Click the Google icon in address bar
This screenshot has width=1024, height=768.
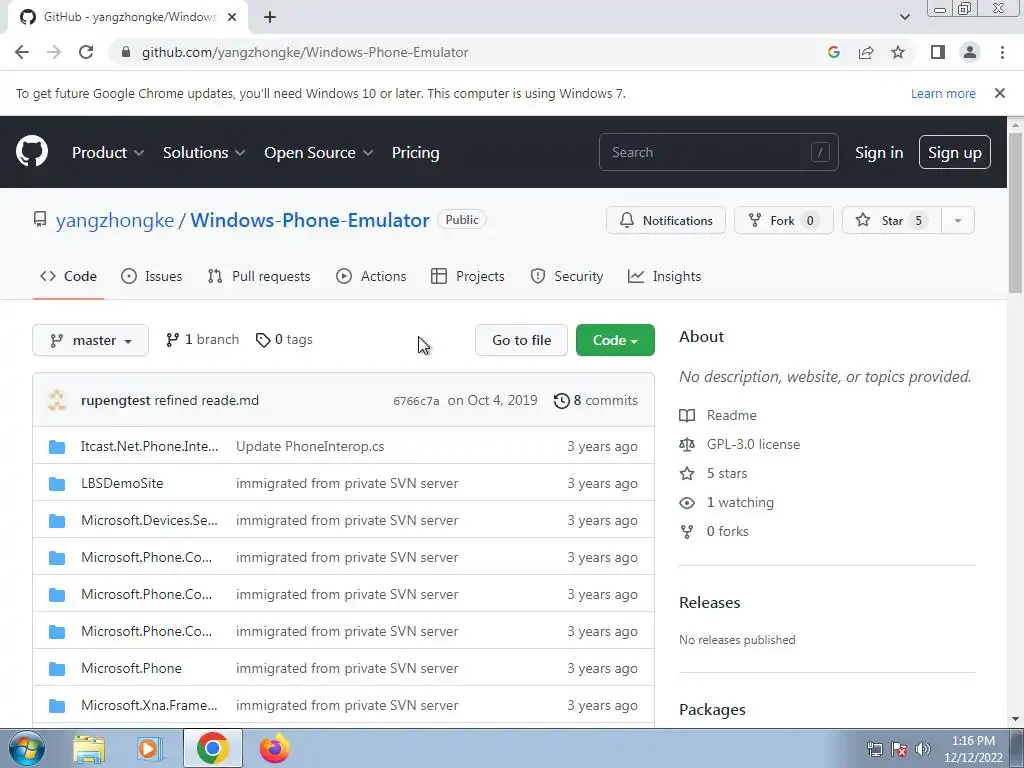(x=833, y=52)
